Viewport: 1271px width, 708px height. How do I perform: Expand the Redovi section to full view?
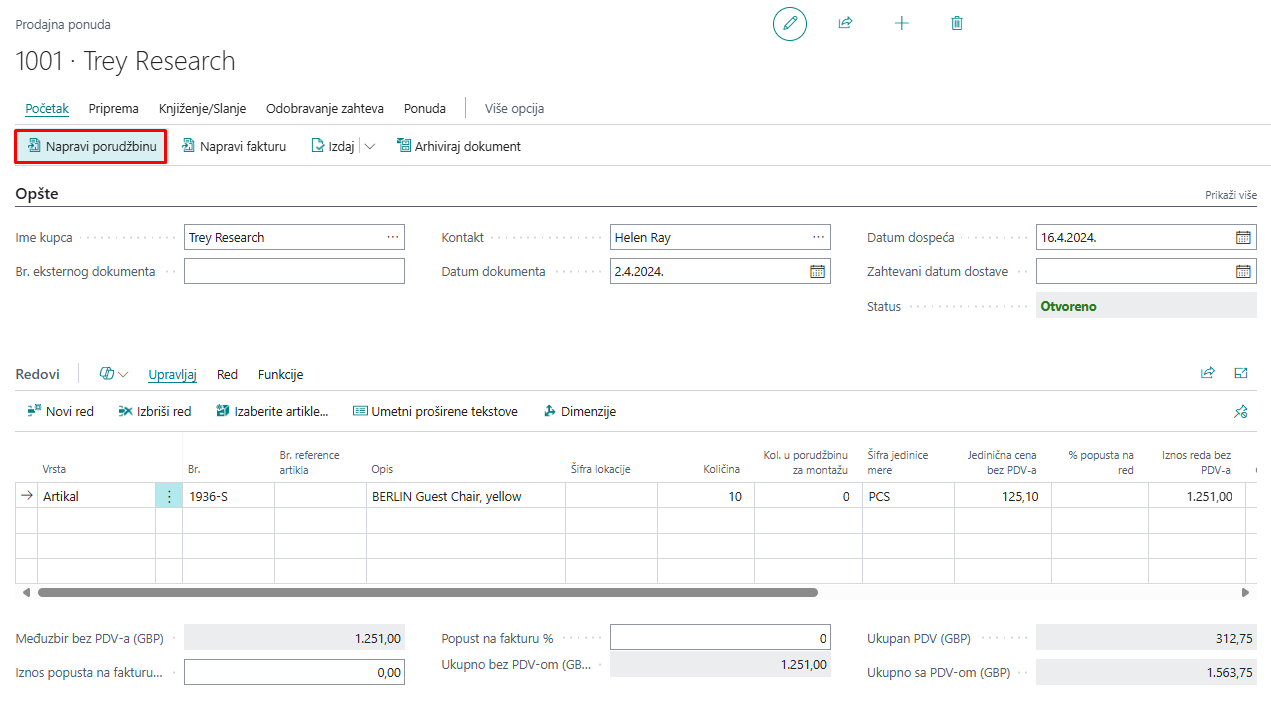click(x=1241, y=373)
